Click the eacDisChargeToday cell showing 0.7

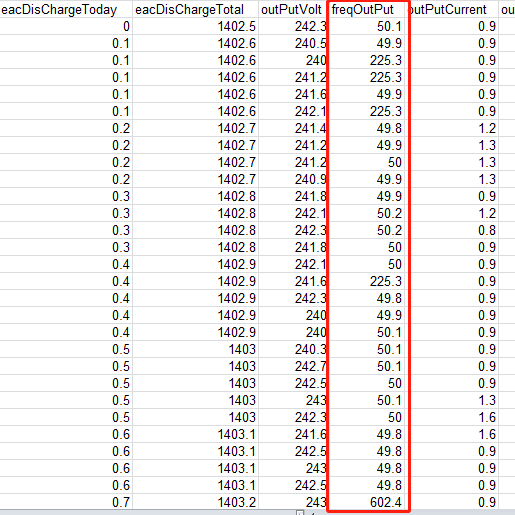[66, 502]
